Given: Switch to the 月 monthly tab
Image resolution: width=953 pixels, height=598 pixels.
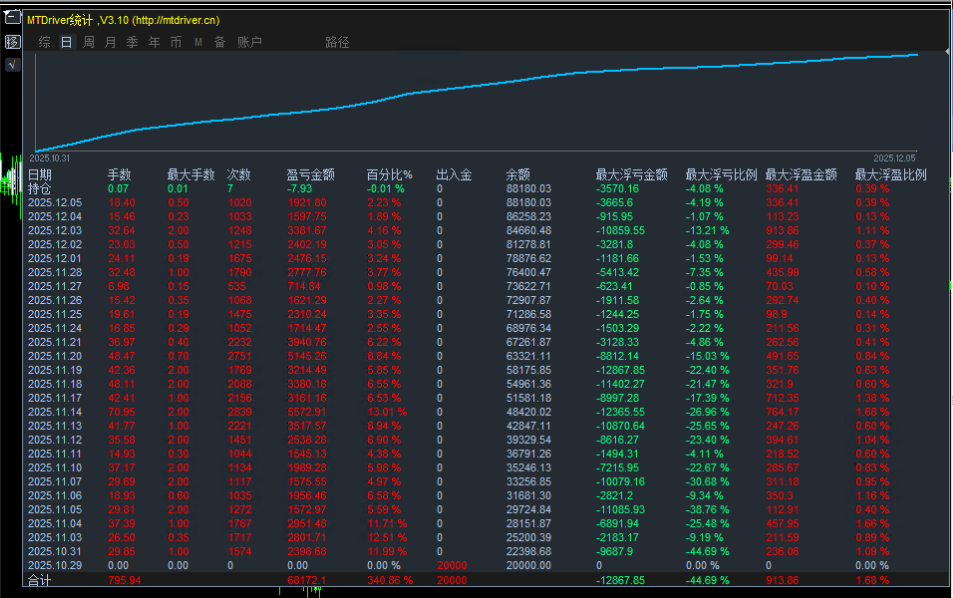Looking at the screenshot, I should 110,42.
